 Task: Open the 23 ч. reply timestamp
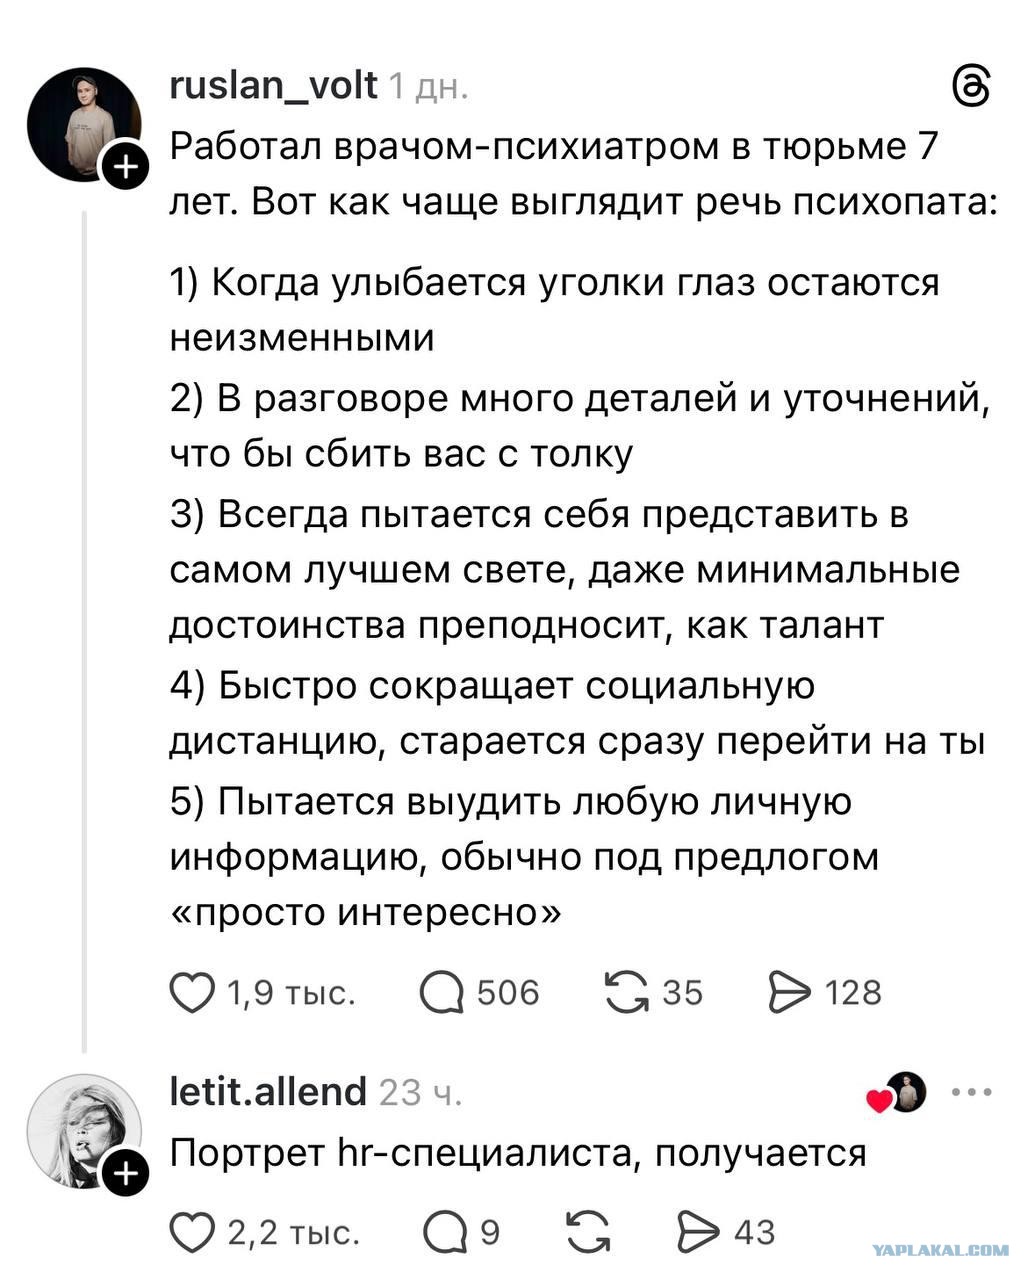pos(421,1092)
